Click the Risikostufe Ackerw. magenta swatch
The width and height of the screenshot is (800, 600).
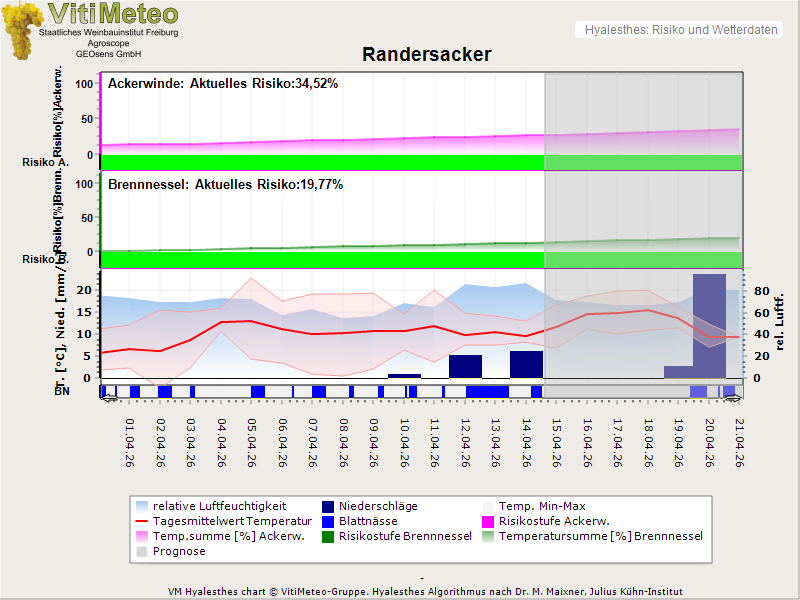(x=489, y=521)
